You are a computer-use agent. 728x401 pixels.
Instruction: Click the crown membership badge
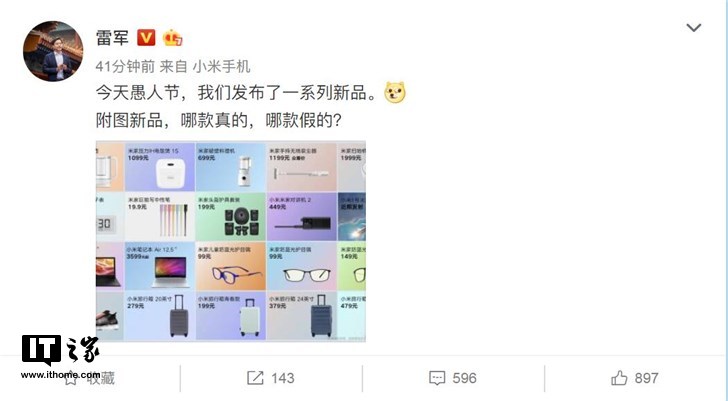click(x=172, y=37)
